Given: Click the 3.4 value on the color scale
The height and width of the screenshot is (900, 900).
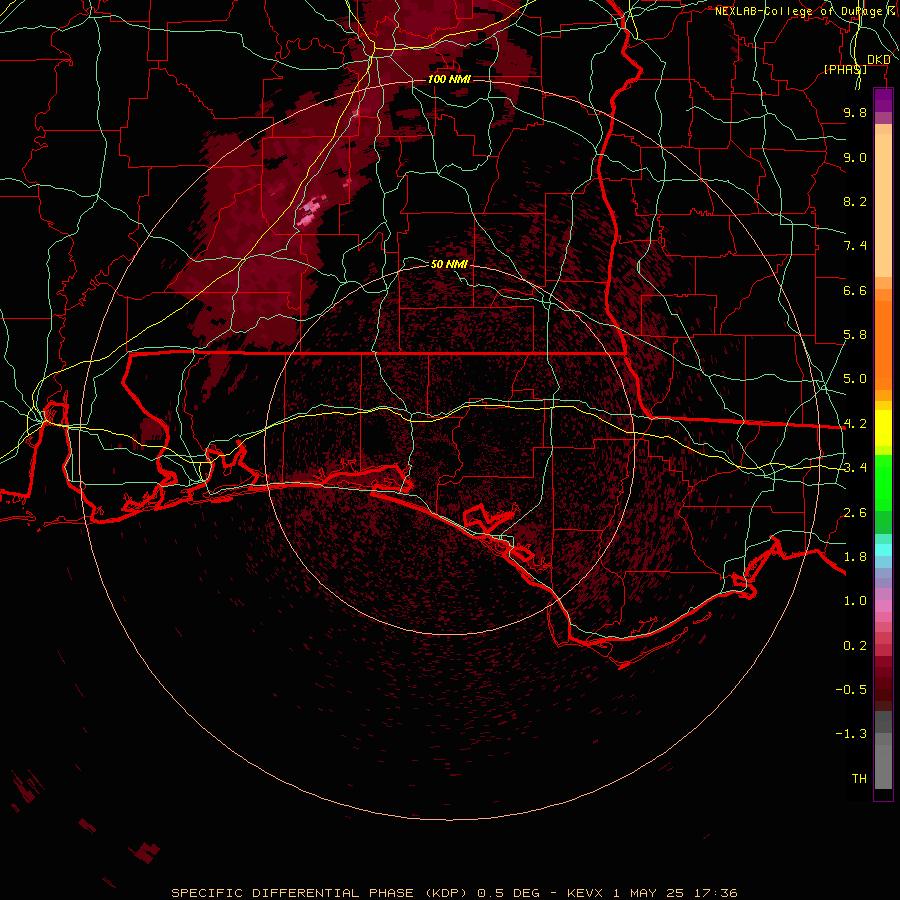Looking at the screenshot, I should (855, 468).
